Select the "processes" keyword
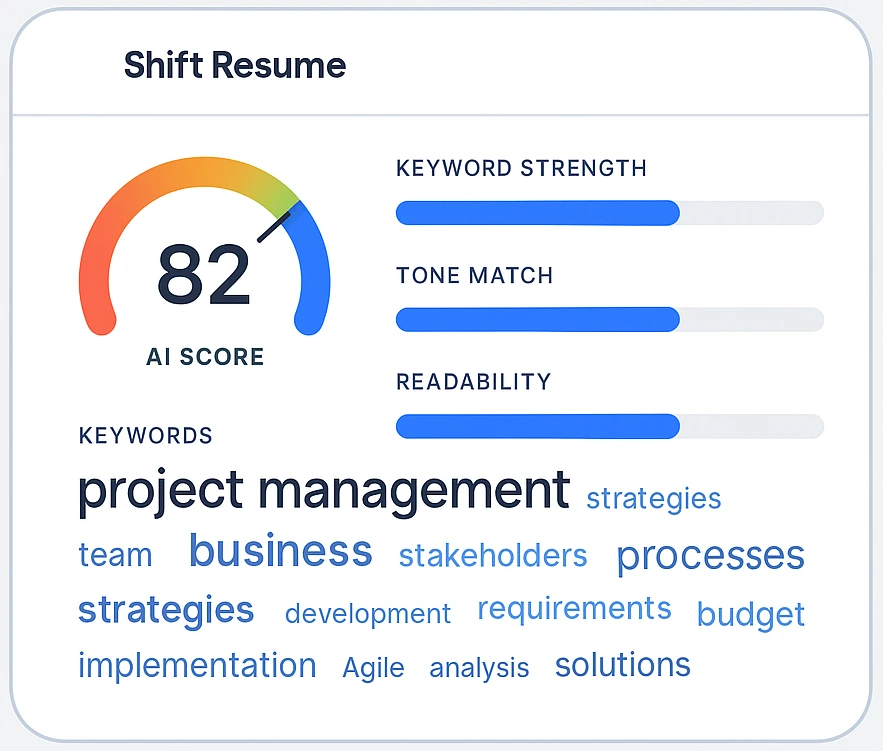This screenshot has width=883, height=751. click(x=710, y=555)
